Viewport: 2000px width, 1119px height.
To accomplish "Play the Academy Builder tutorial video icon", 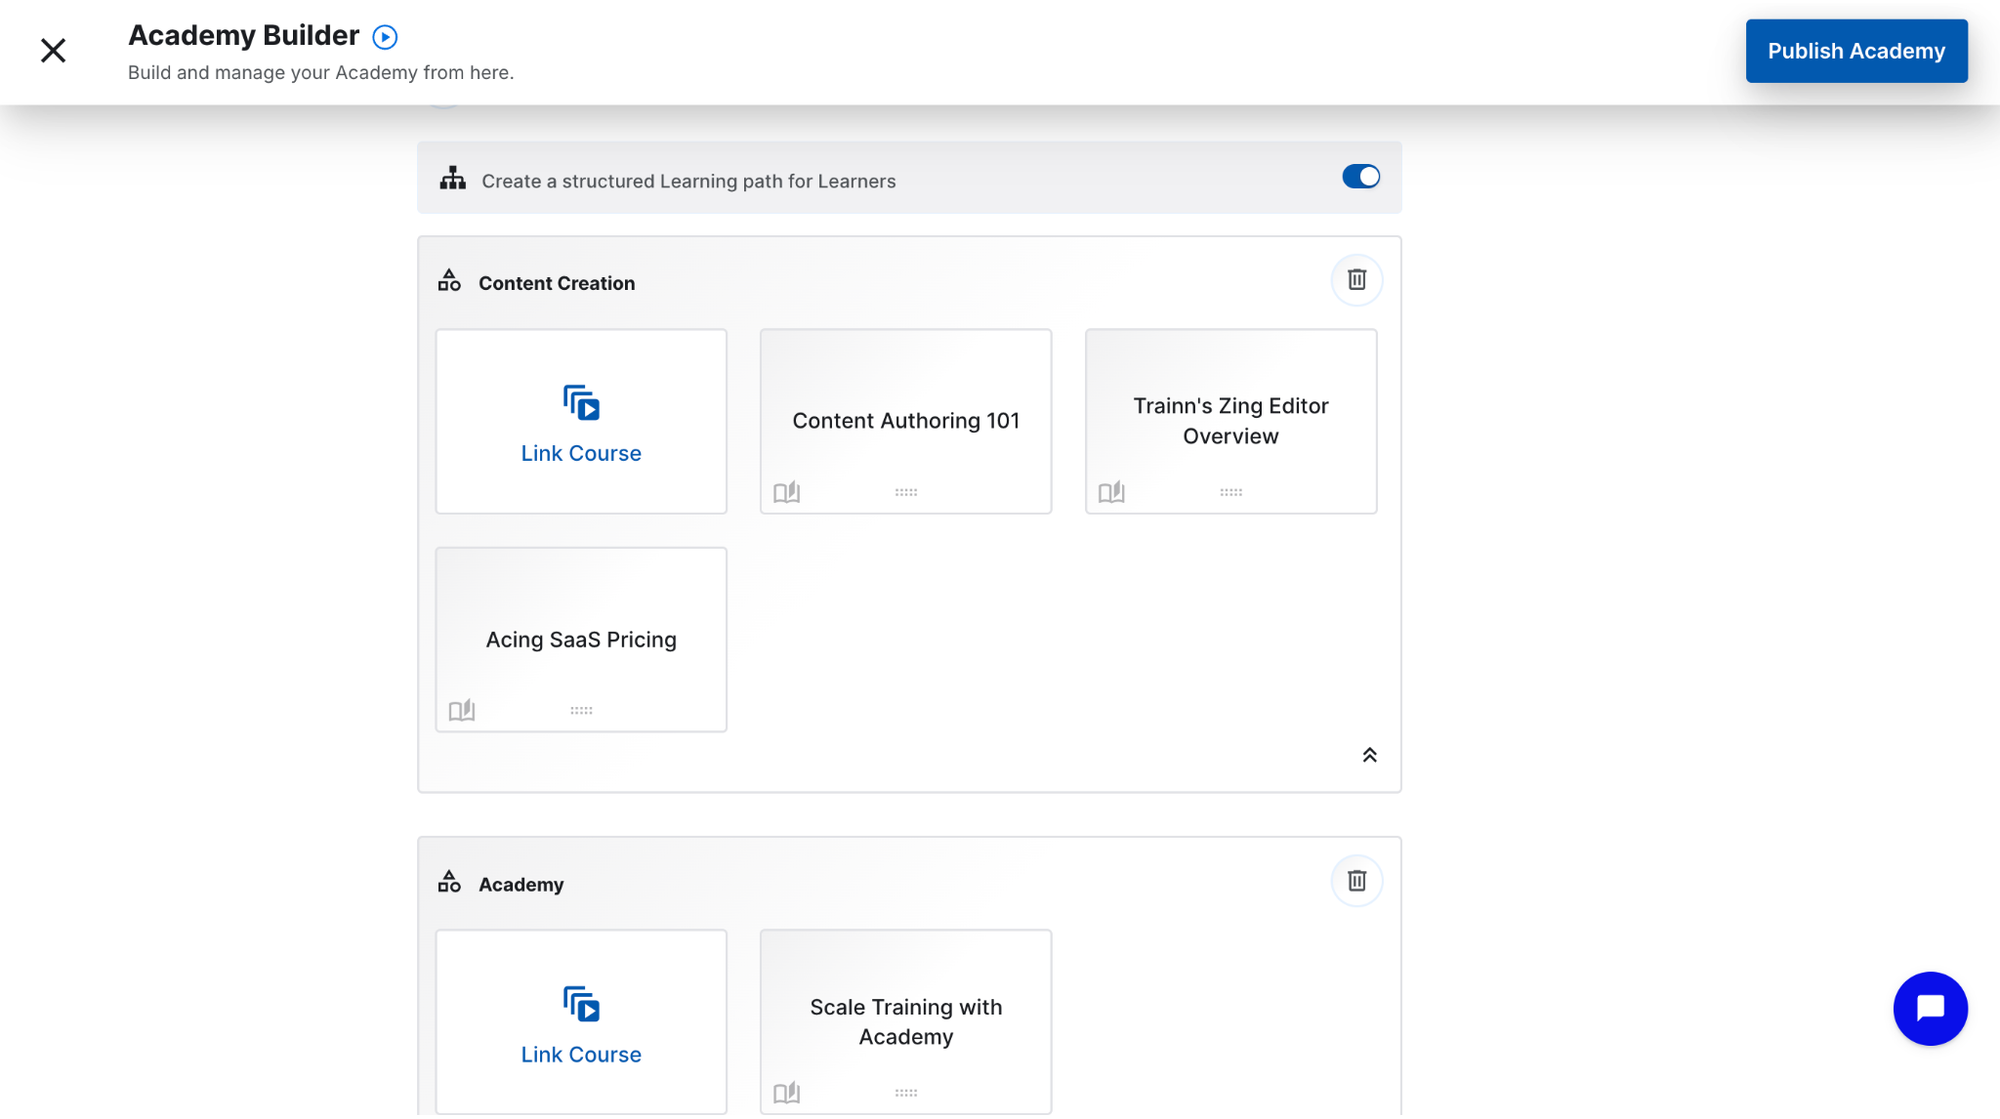I will [385, 37].
